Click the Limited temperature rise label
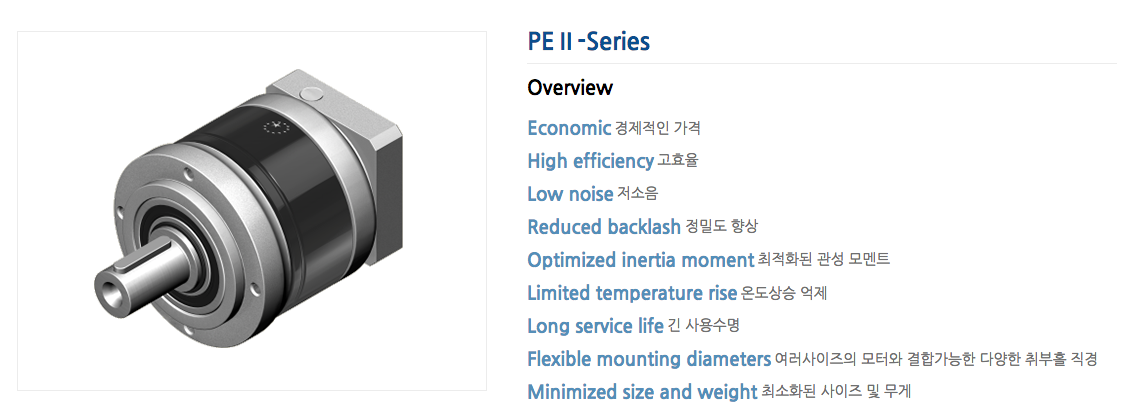This screenshot has height=419, width=1128. pyautogui.click(x=632, y=293)
